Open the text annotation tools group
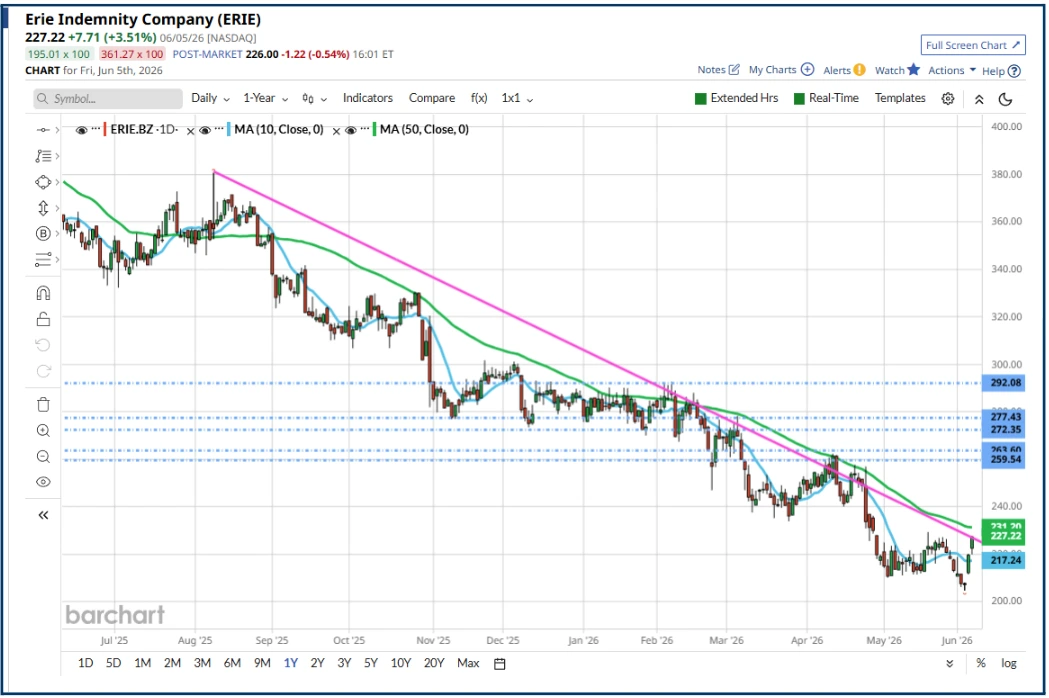Image resolution: width=1049 pixels, height=698 pixels. pyautogui.click(x=43, y=156)
